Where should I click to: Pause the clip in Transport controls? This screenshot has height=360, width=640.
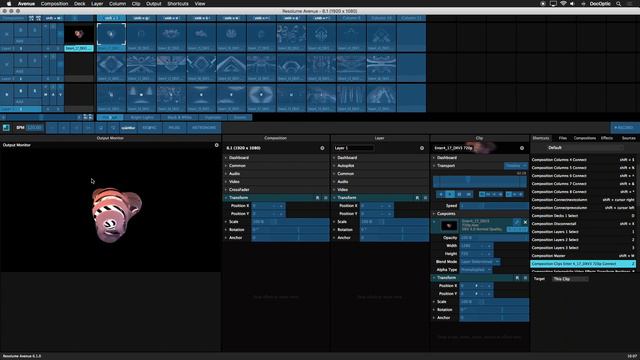459,194
